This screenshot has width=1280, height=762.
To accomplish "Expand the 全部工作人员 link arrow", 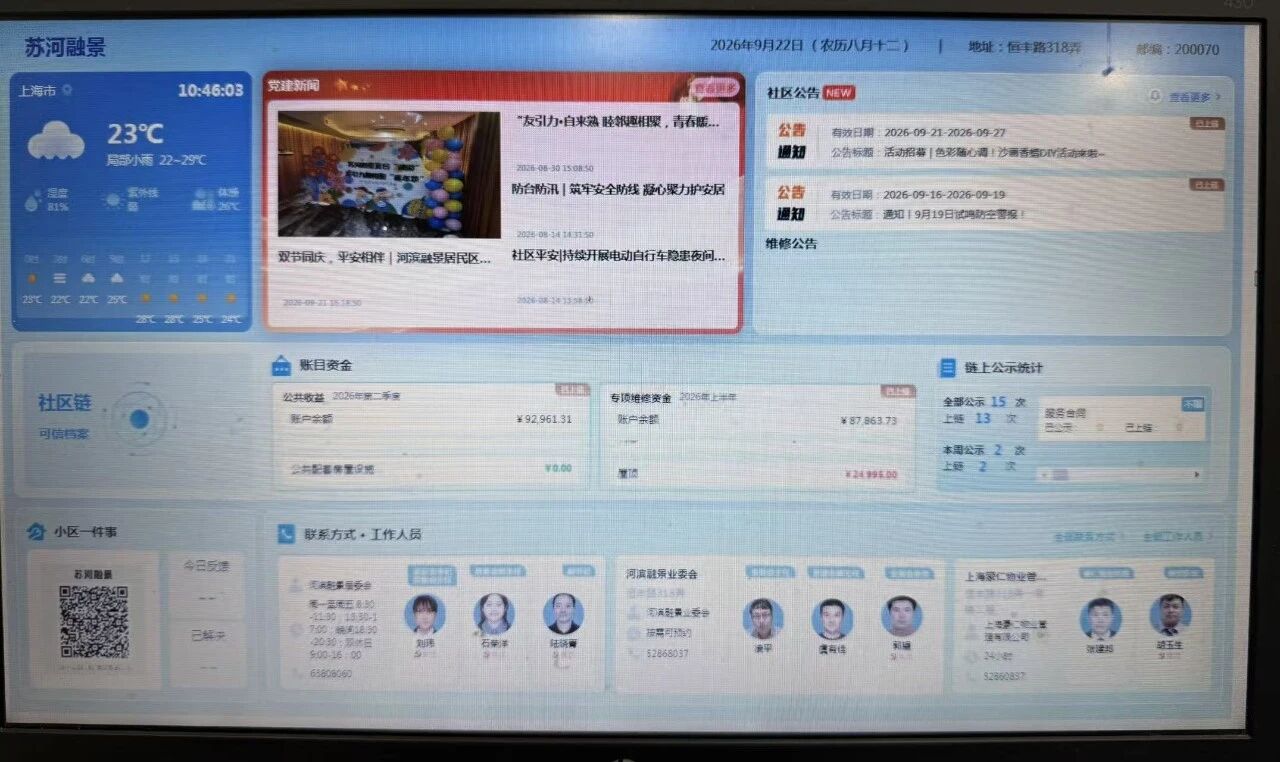I will click(1178, 536).
